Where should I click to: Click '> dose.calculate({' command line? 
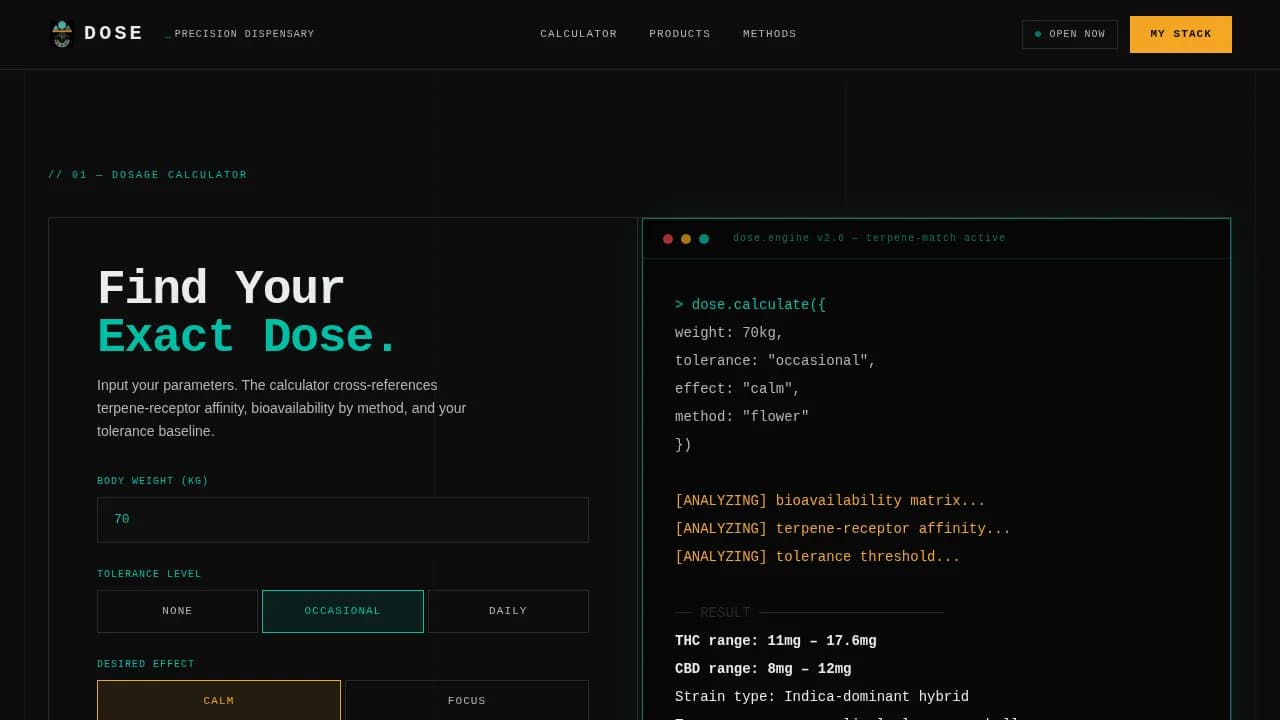(x=750, y=305)
